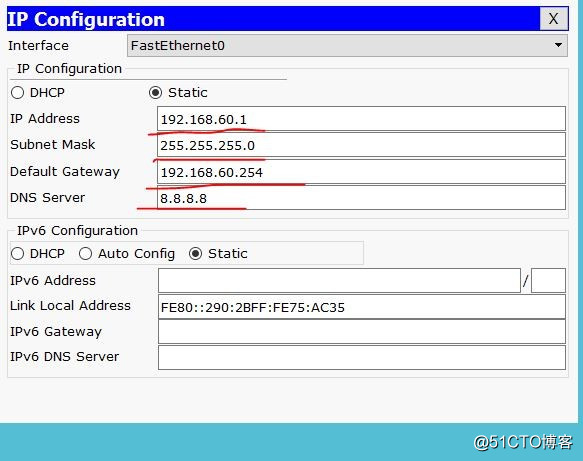Screen dimensions: 583x461
Task: Select the IPv4 DHCP radio button
Action: click(17, 93)
